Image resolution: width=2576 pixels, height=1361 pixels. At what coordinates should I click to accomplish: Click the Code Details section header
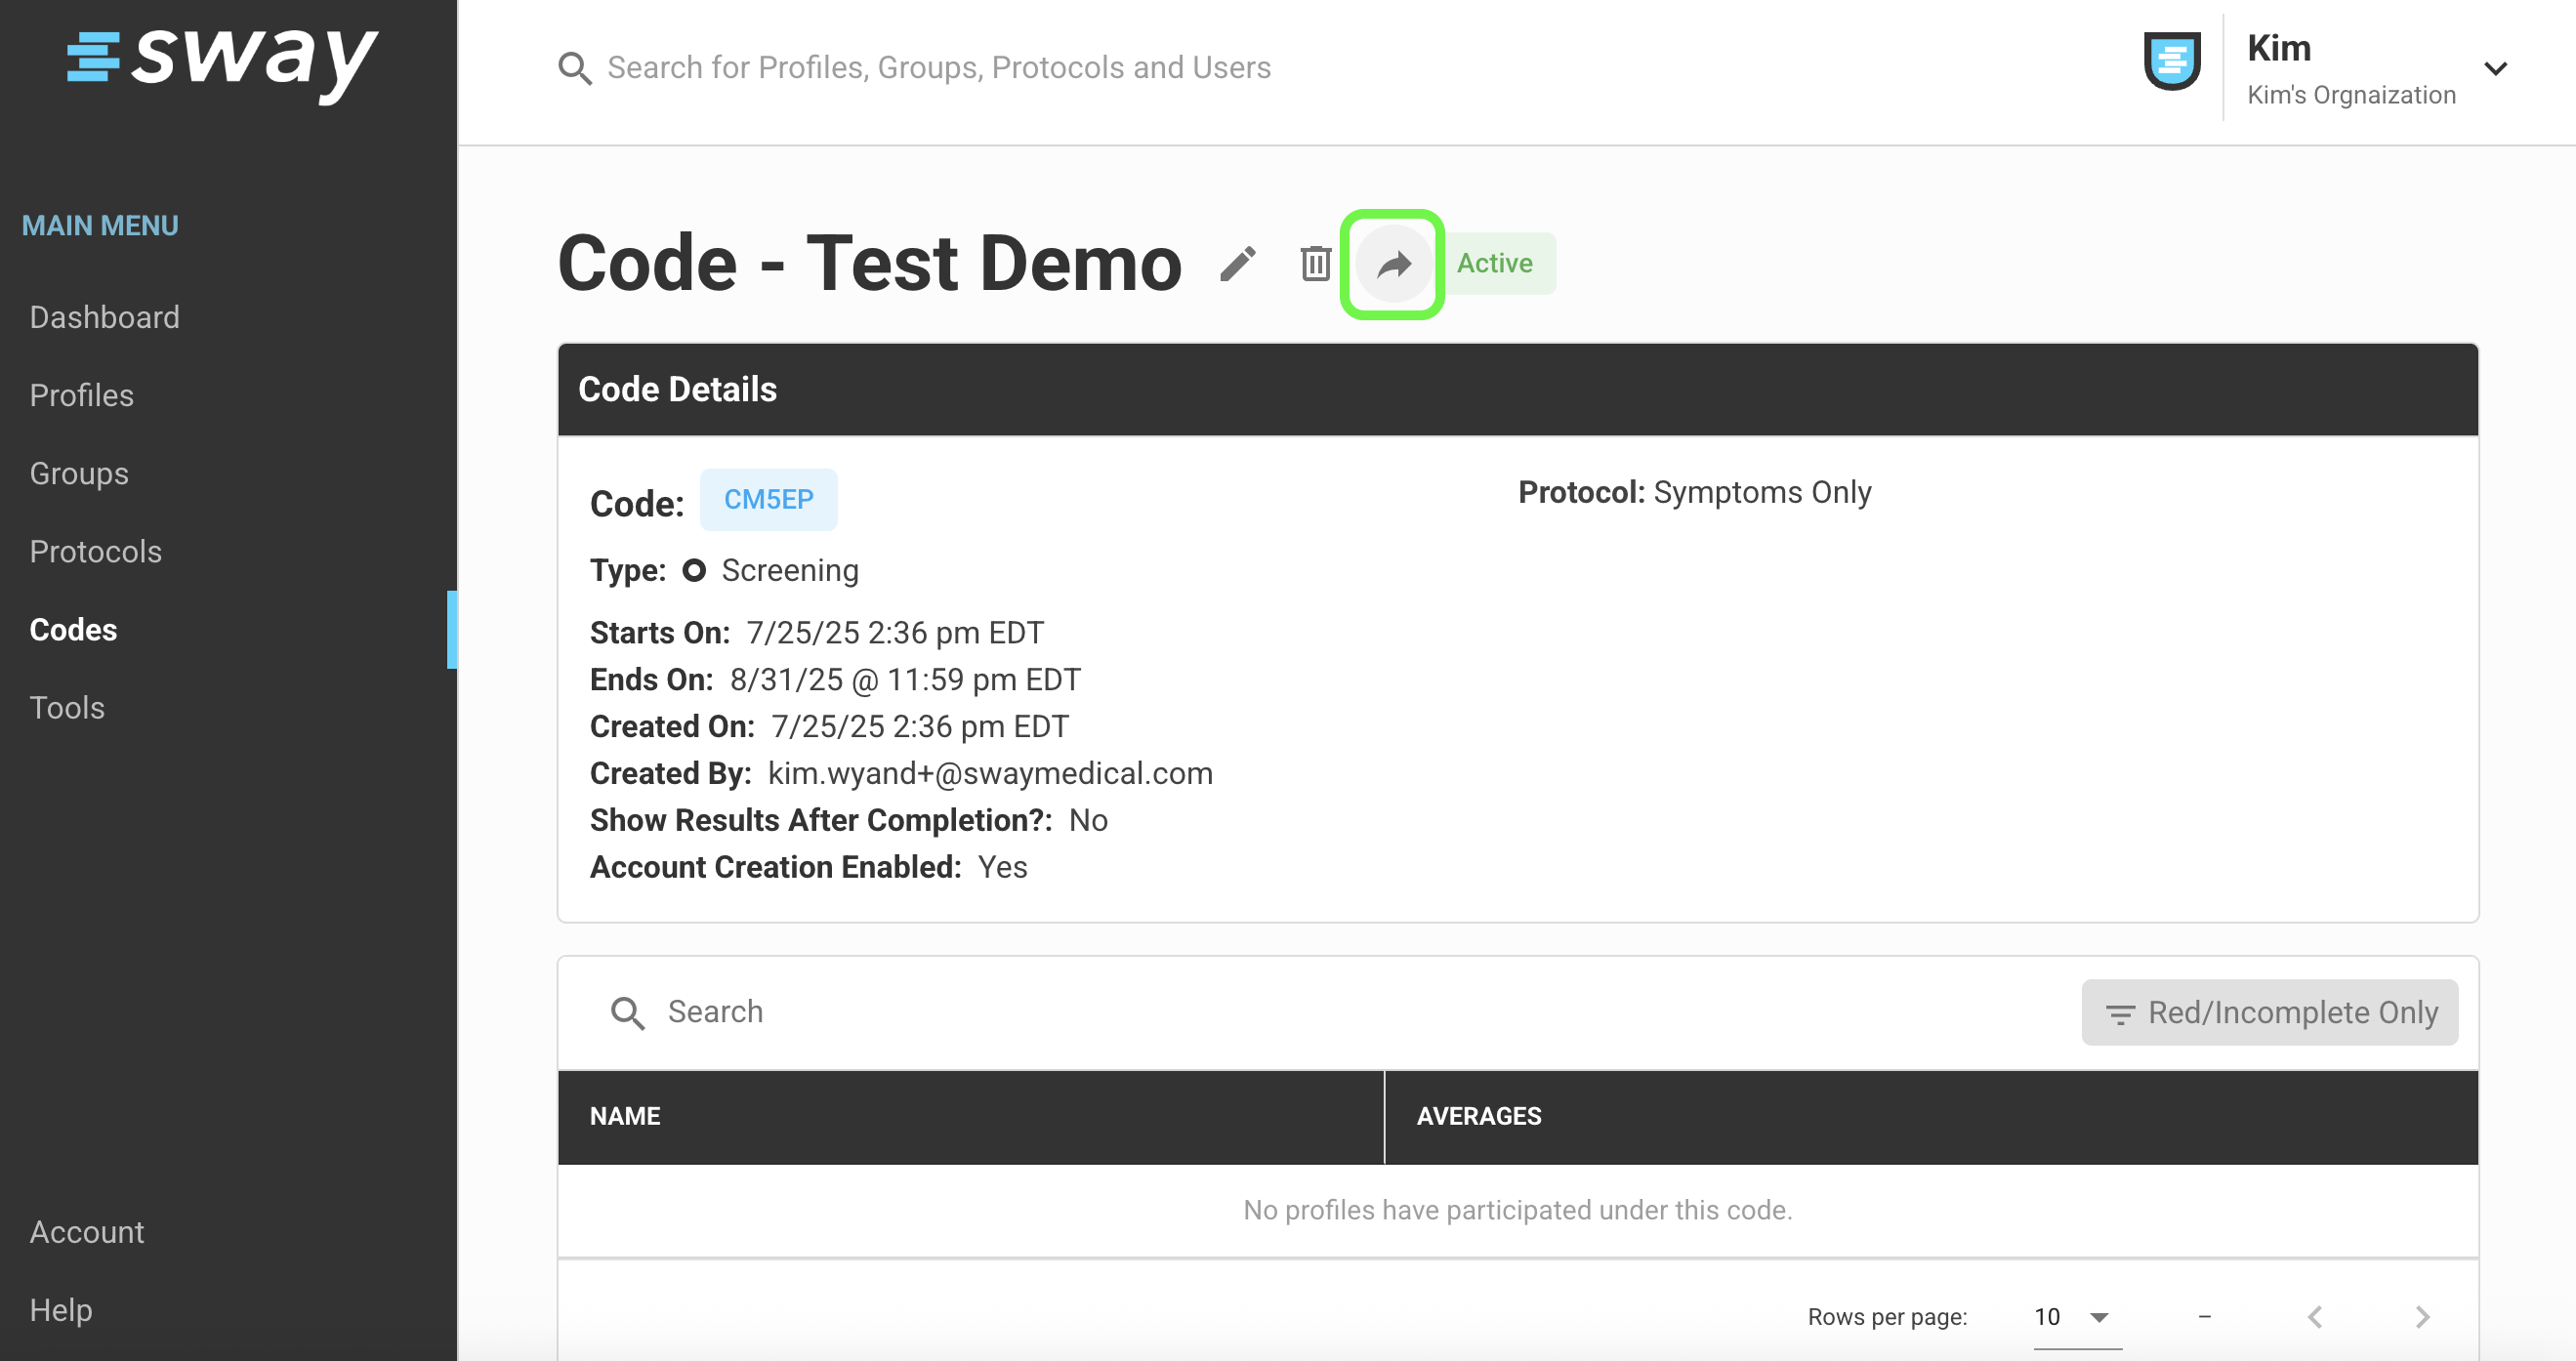click(x=1517, y=390)
